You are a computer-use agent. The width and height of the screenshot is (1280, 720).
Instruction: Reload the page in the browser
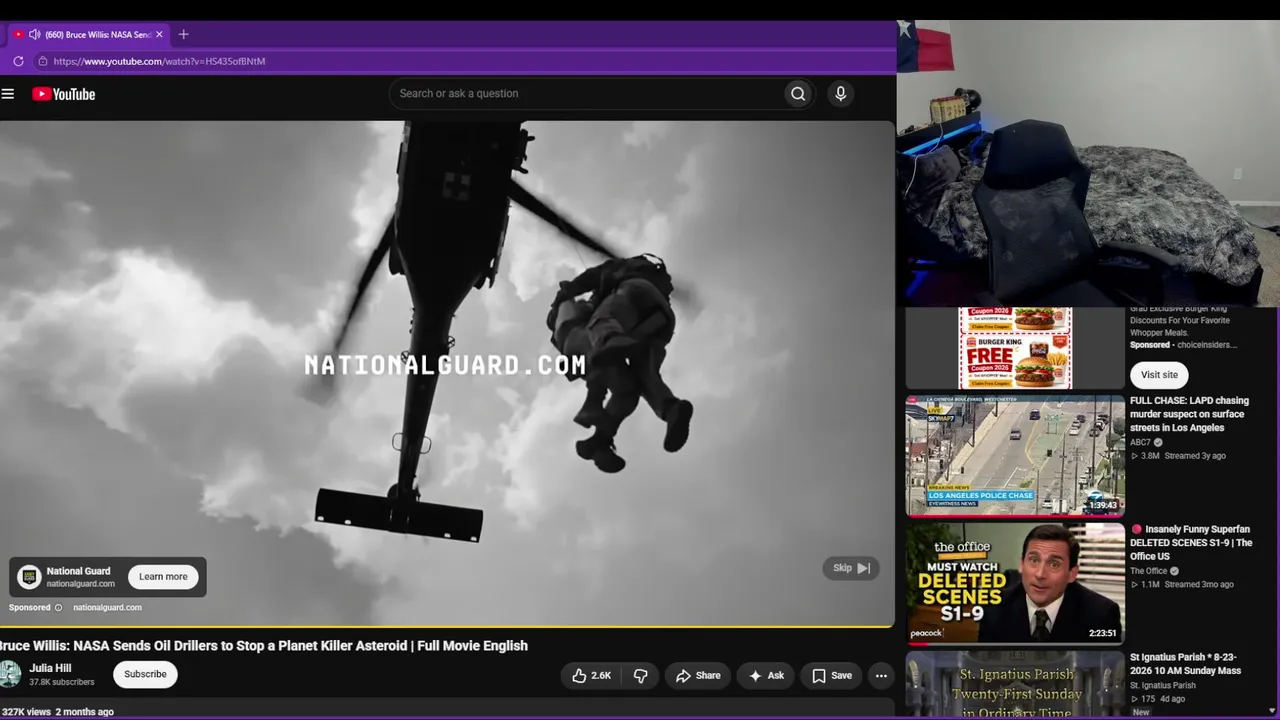18,61
